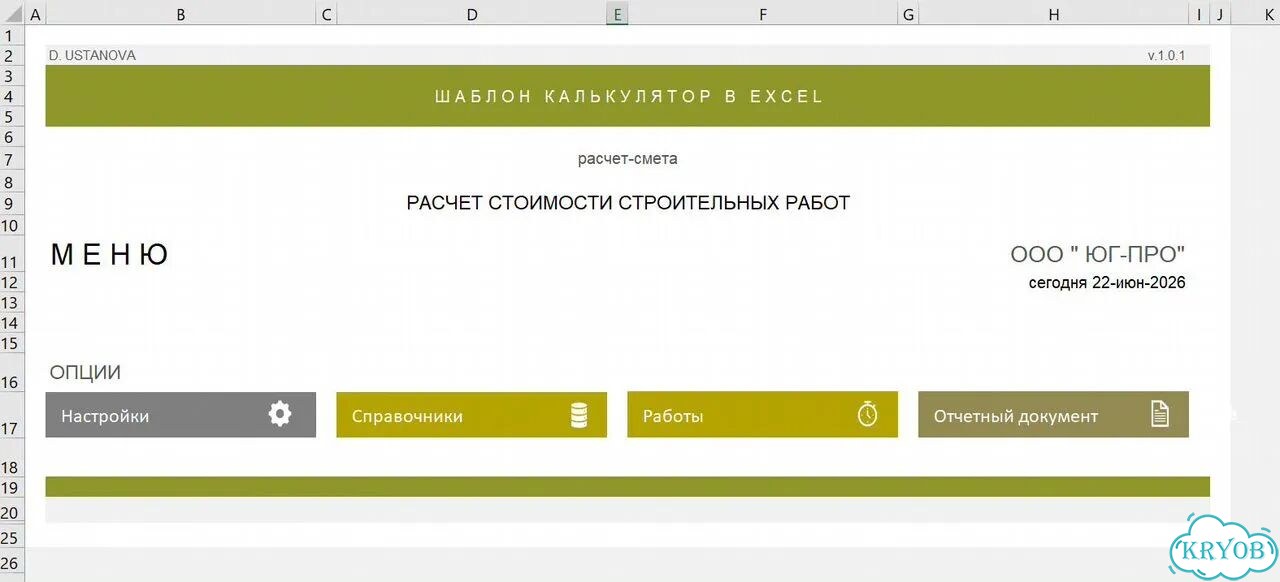Select row 17 header

click(x=10, y=428)
